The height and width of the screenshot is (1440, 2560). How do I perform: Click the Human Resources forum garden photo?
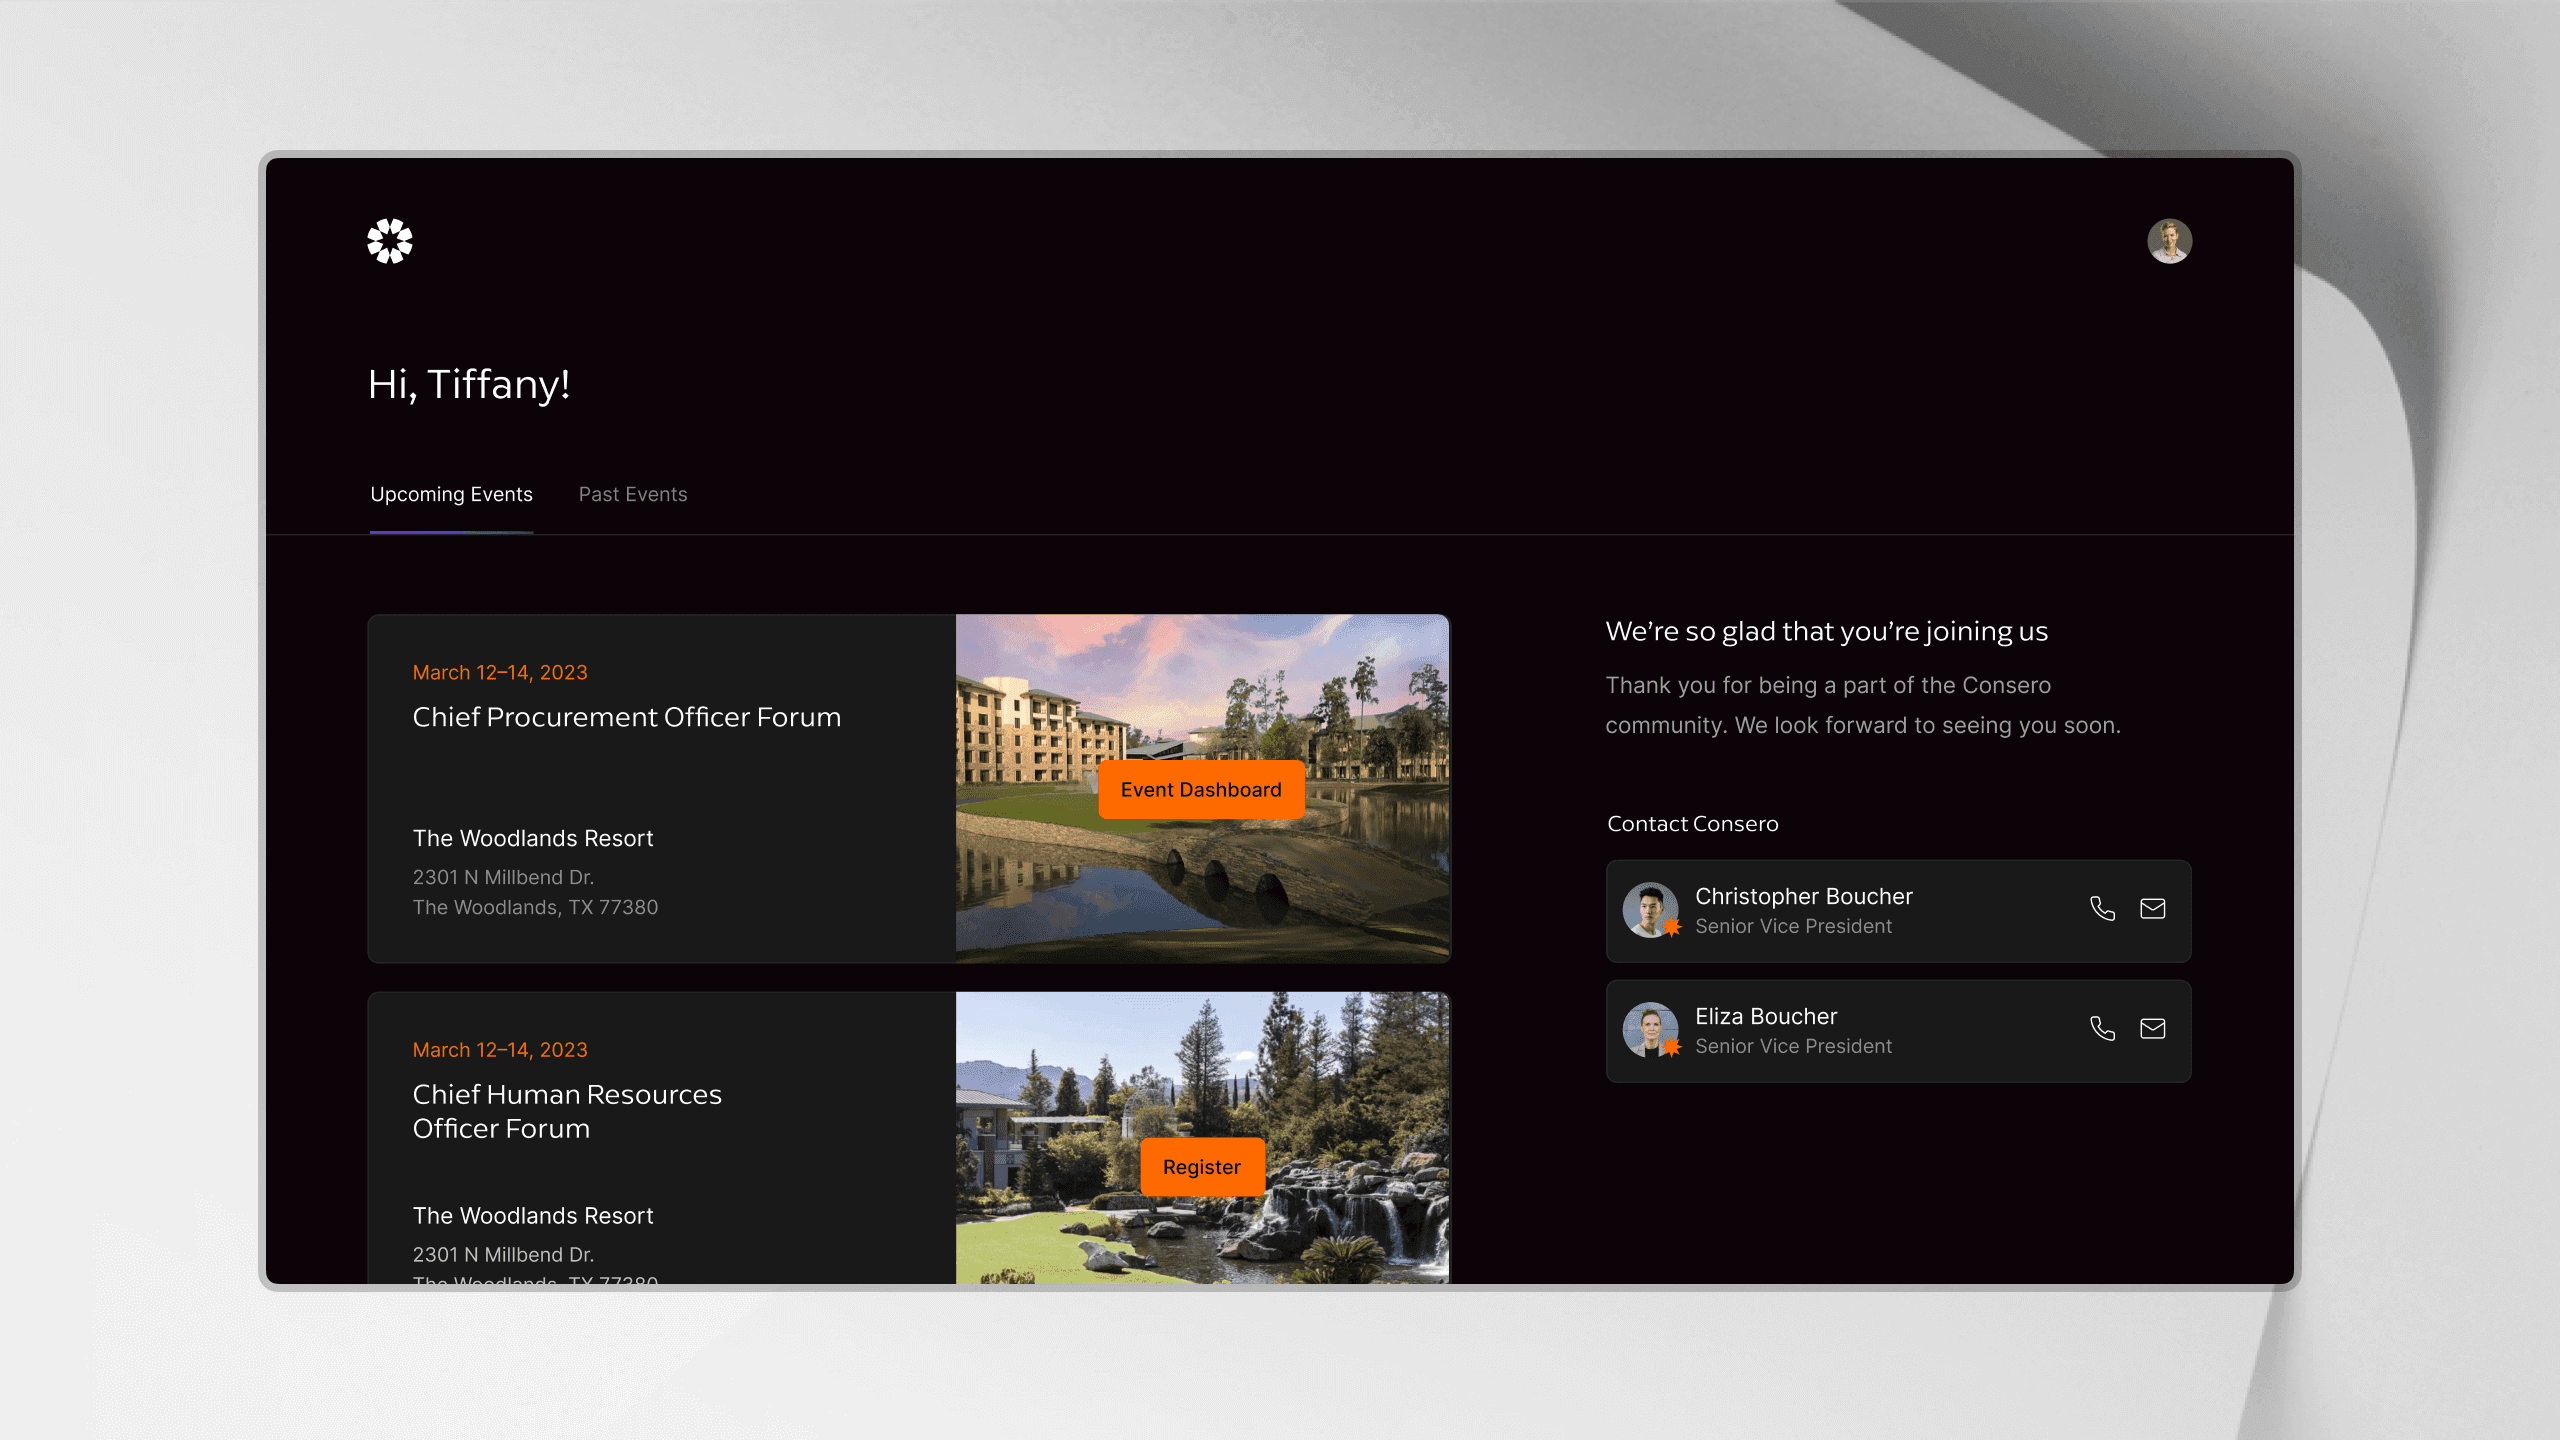(1202, 1138)
